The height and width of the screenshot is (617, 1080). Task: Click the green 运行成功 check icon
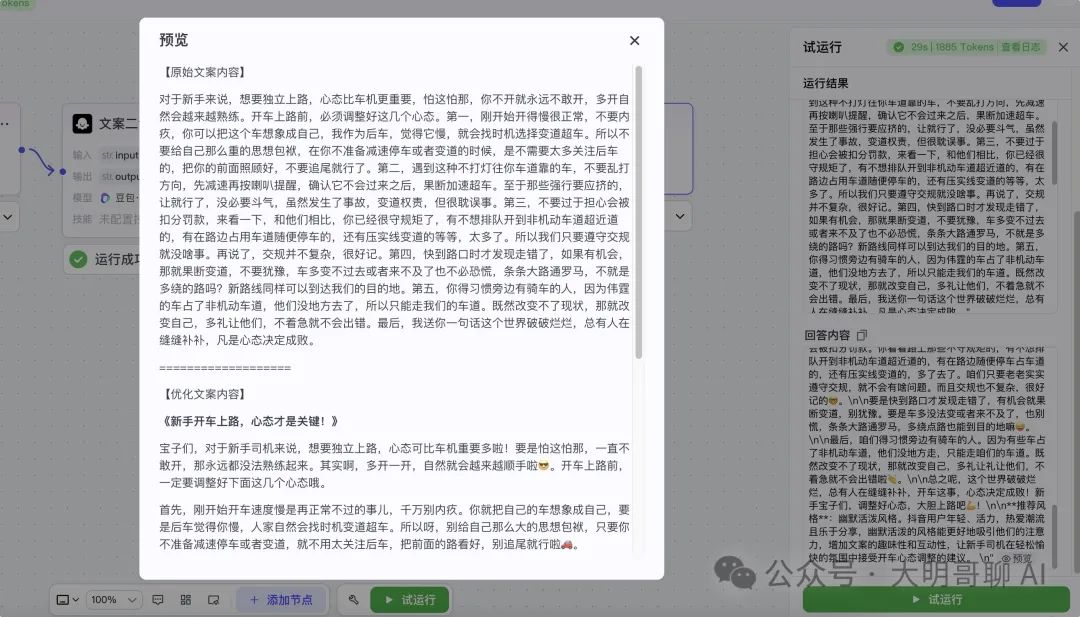tap(79, 259)
